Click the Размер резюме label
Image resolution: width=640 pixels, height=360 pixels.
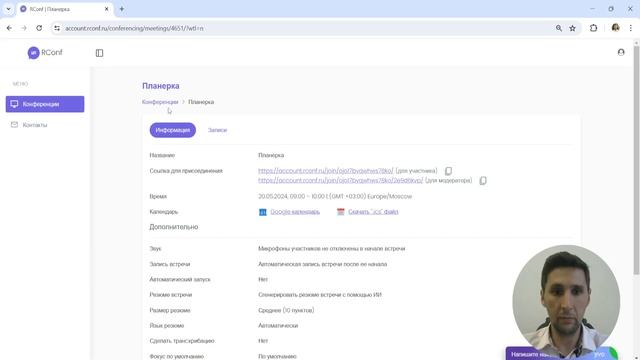170,310
